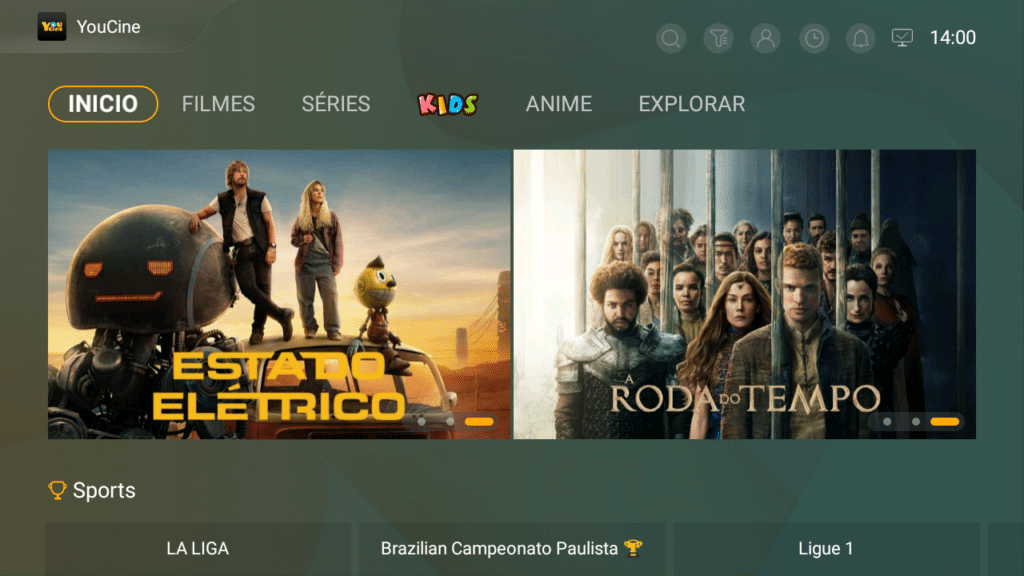Image resolution: width=1024 pixels, height=576 pixels.
Task: Open the user profile icon
Action: [x=765, y=39]
